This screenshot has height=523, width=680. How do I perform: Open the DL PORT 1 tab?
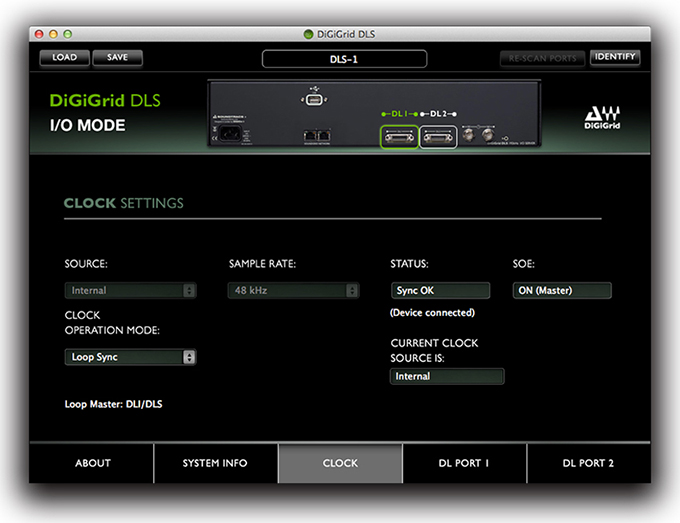tap(464, 463)
